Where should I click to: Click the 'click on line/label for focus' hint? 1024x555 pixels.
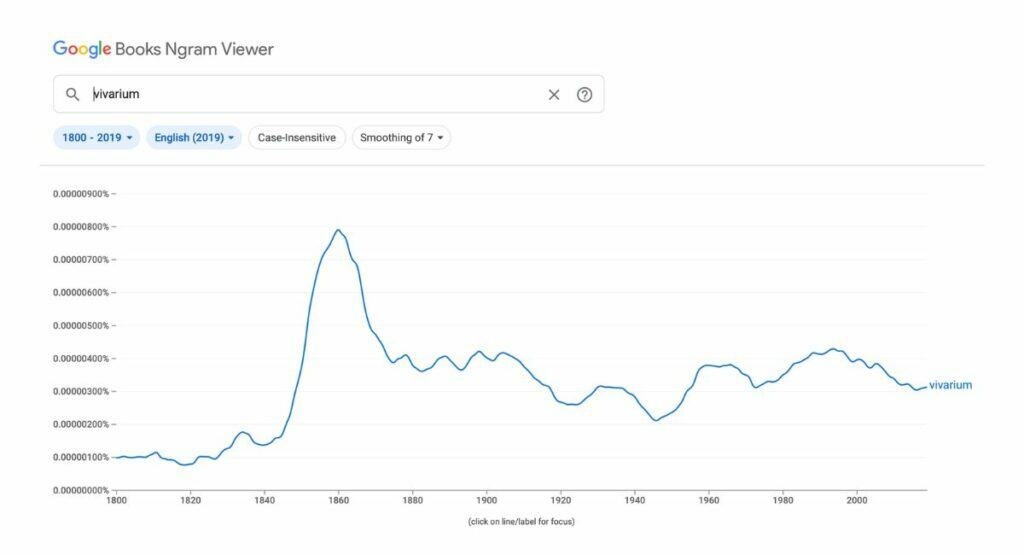(521, 522)
